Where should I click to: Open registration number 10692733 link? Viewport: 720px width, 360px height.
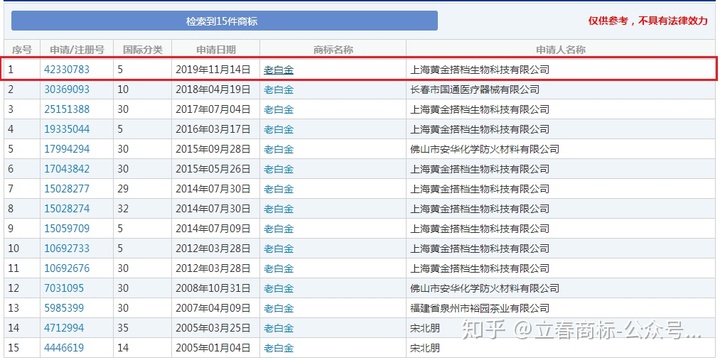67,248
